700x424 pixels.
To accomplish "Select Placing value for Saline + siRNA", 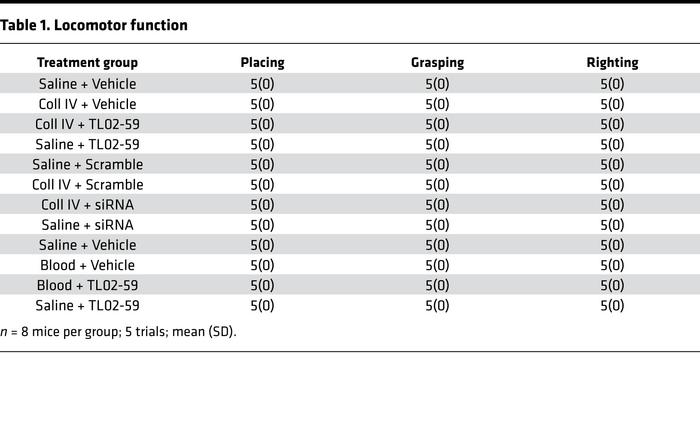I will (x=262, y=225).
